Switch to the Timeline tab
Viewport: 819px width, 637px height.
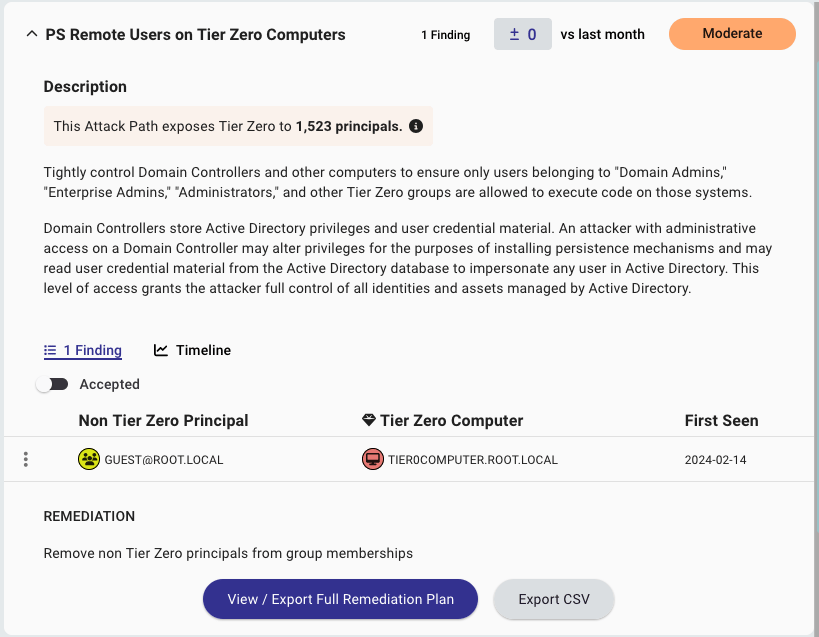(x=192, y=350)
